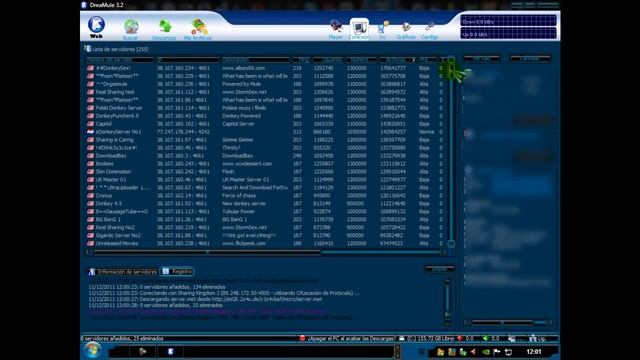The image size is (640, 360).
Task: Select the Donkey 4.5 server row
Action: 265,203
